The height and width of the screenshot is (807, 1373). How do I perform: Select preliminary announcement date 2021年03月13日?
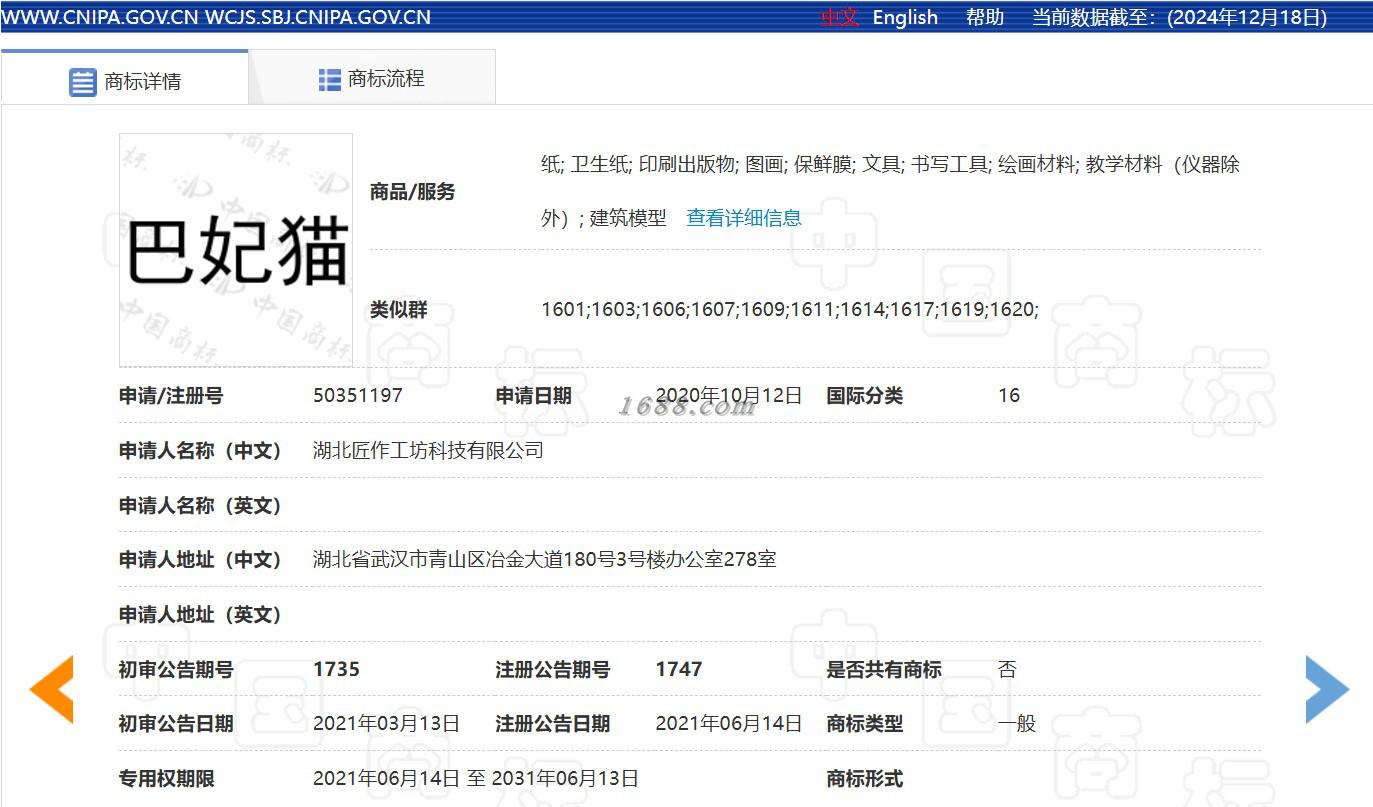tap(387, 723)
